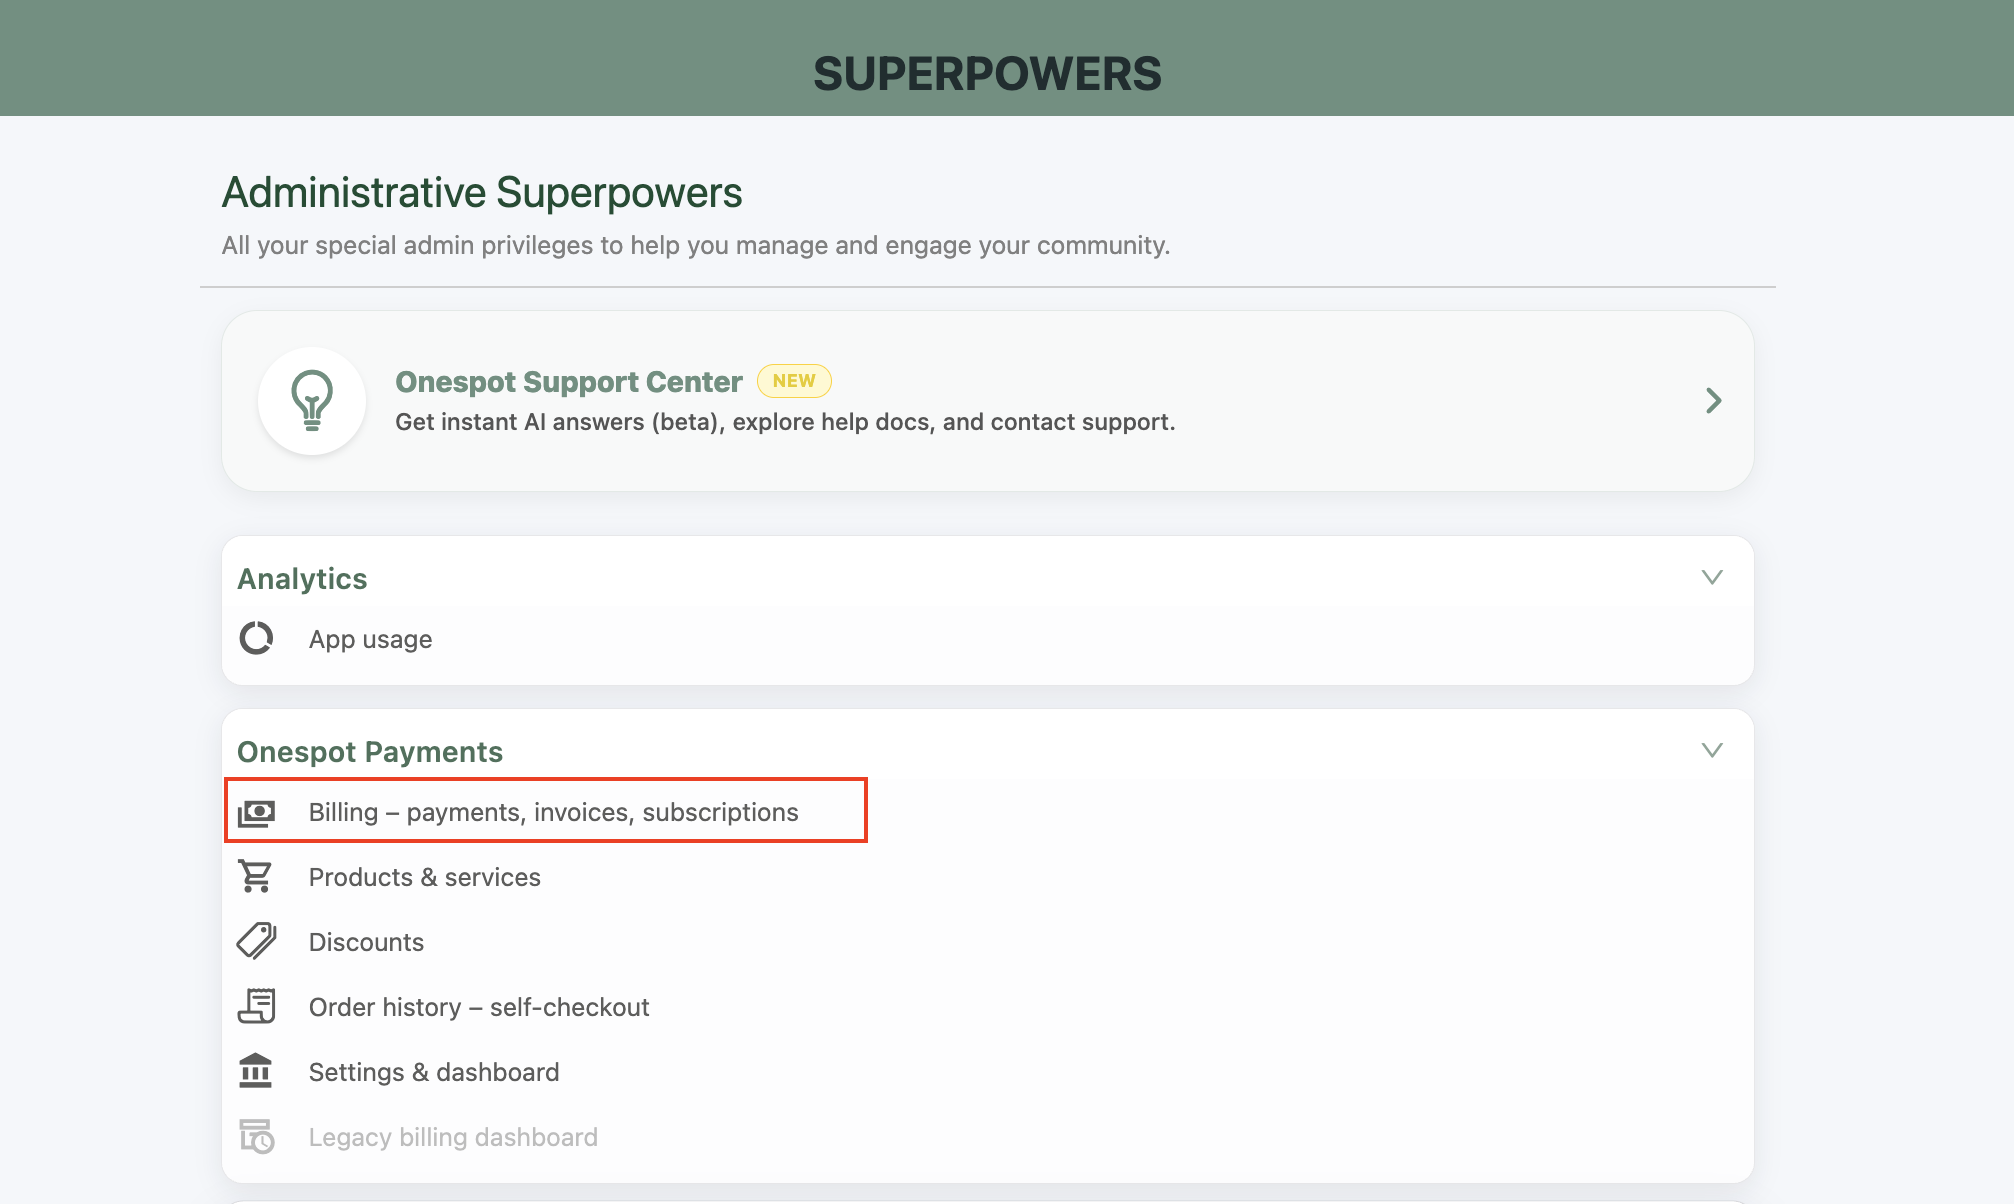Click the bank building Settings icon
The image size is (2014, 1204).
click(256, 1071)
